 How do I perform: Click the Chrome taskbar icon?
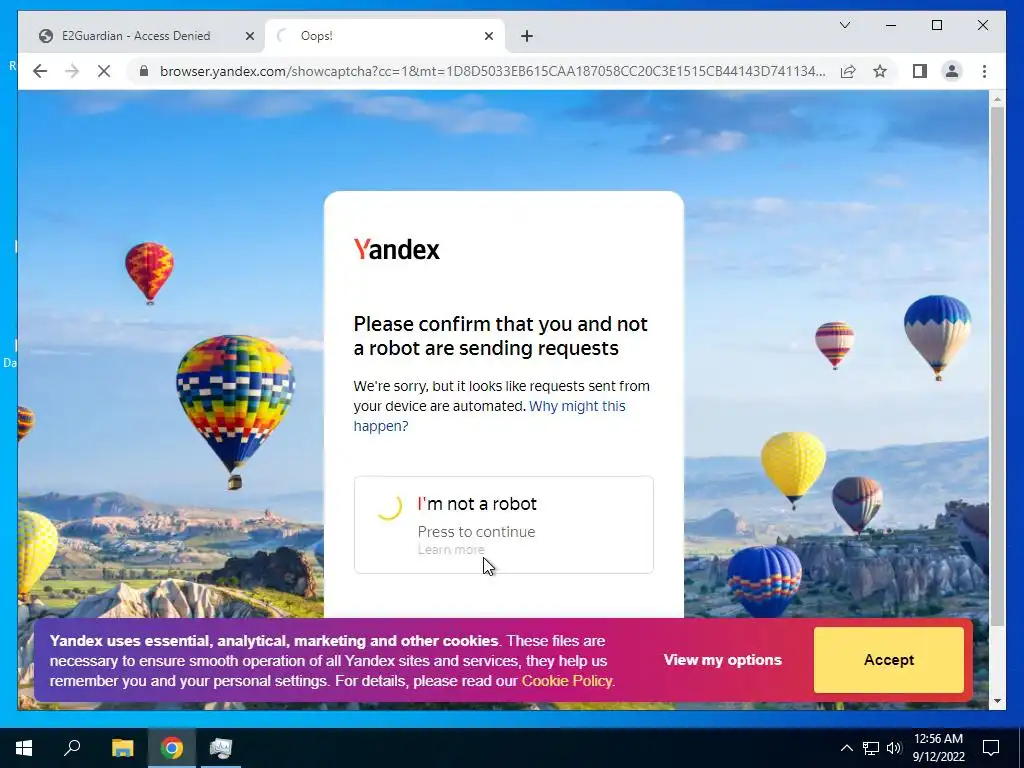172,748
